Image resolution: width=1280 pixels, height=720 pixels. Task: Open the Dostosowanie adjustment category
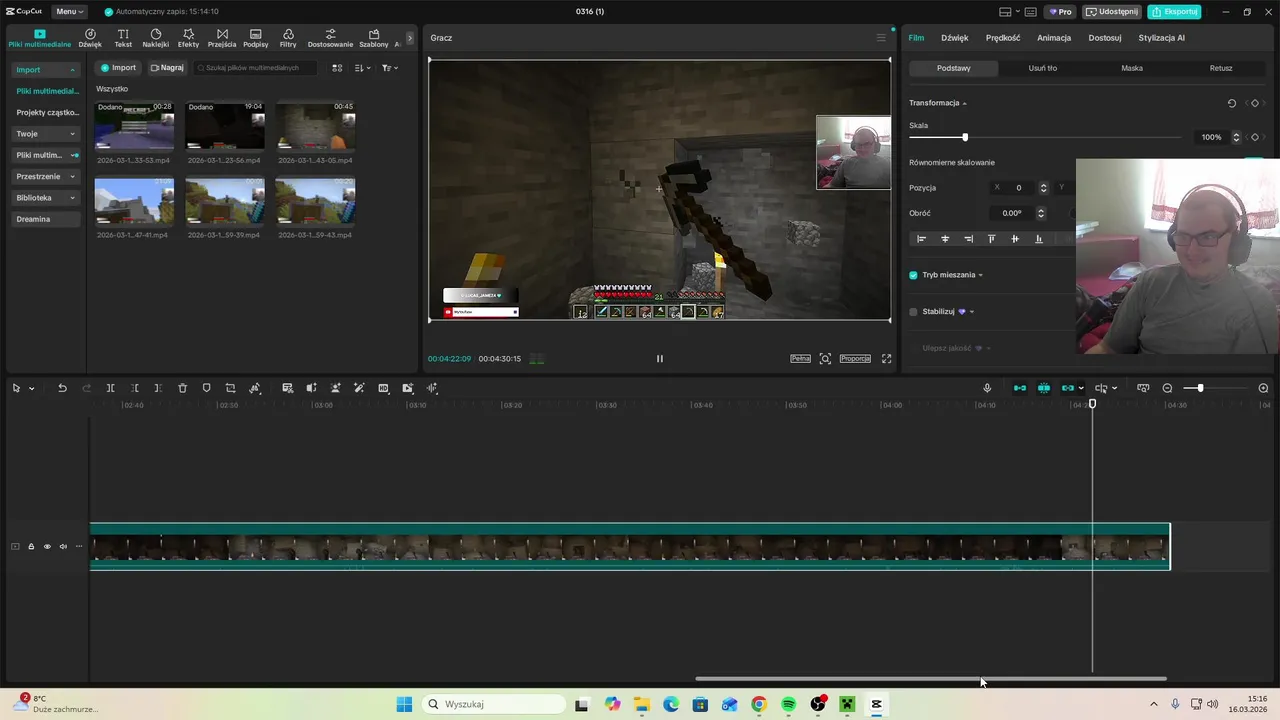pyautogui.click(x=330, y=38)
